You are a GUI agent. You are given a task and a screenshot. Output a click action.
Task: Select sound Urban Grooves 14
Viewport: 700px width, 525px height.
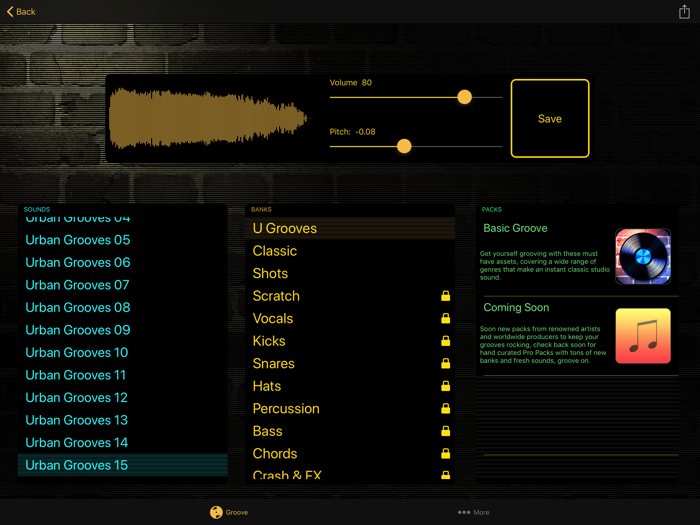pos(123,442)
